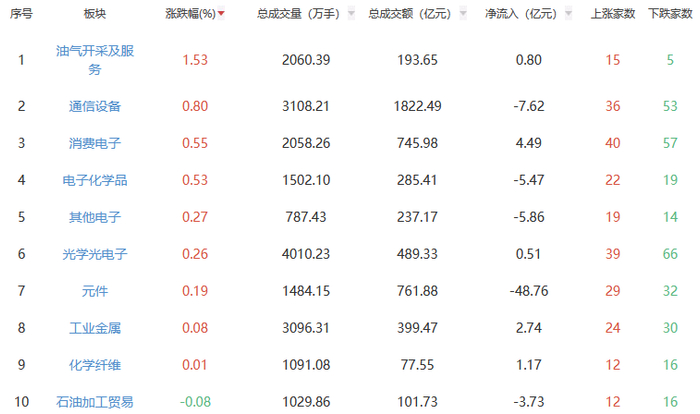Open the 元件 sector link

click(95, 291)
